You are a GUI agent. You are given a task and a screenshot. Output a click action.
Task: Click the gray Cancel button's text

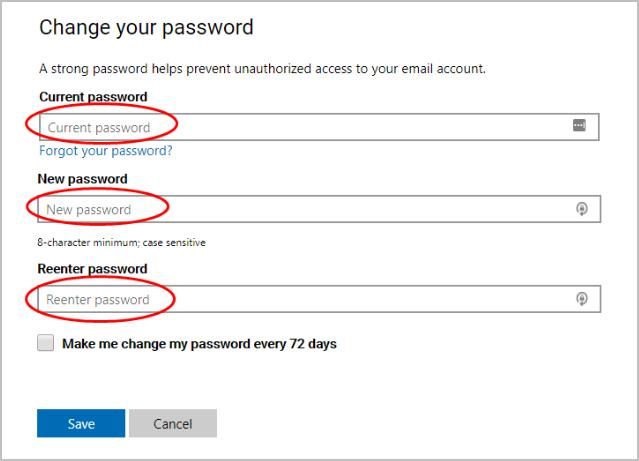tap(172, 424)
